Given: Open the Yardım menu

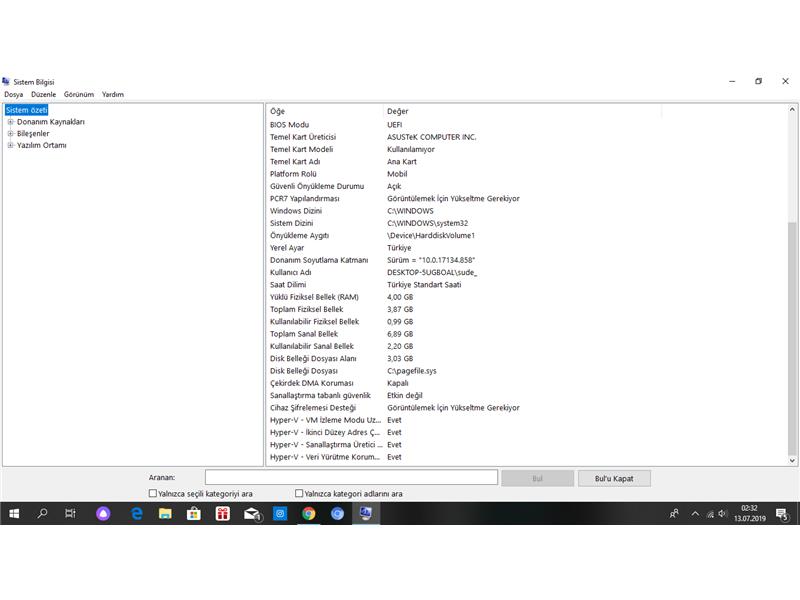Looking at the screenshot, I should point(113,94).
